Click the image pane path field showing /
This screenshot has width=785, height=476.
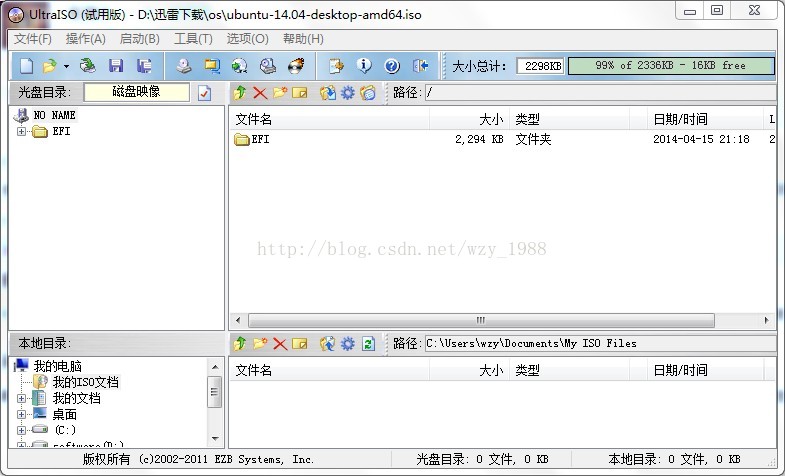tap(600, 93)
